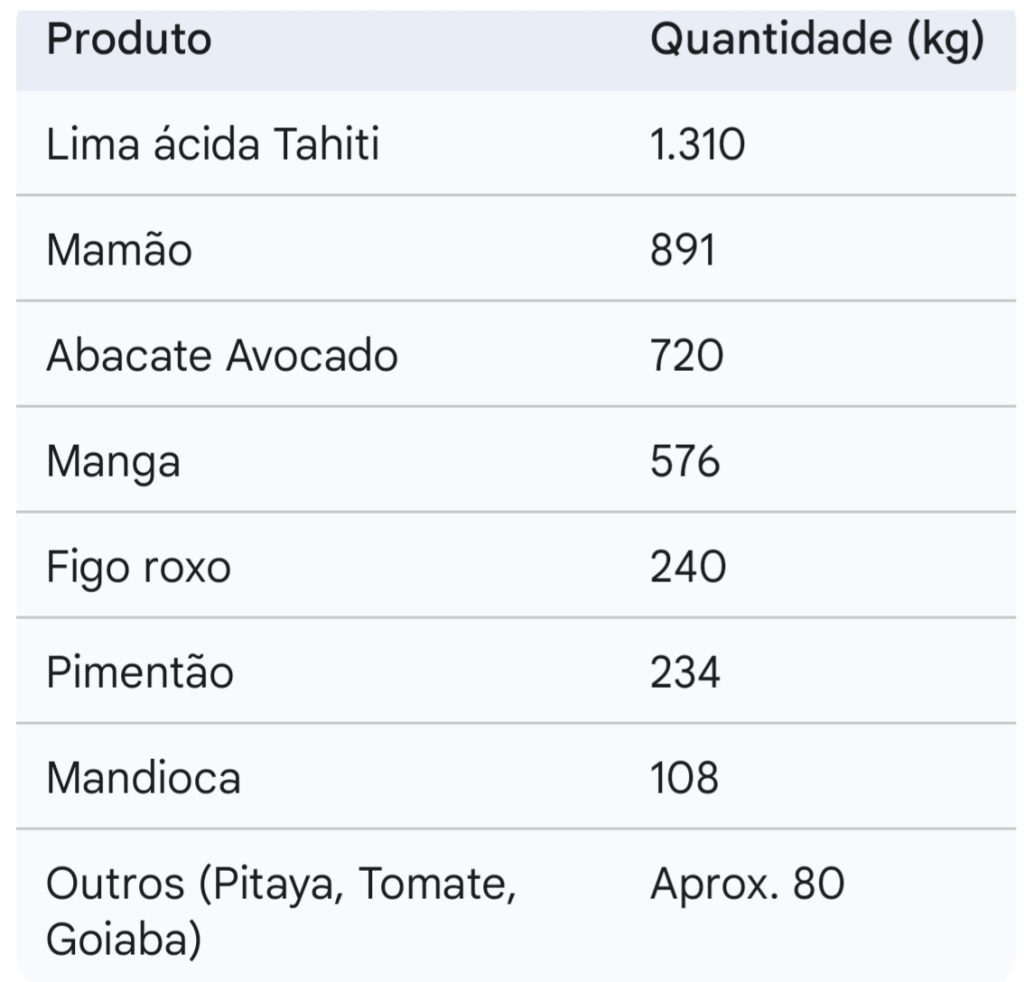This screenshot has width=1024, height=982.
Task: Select the Manga product cell
Action: tap(113, 462)
